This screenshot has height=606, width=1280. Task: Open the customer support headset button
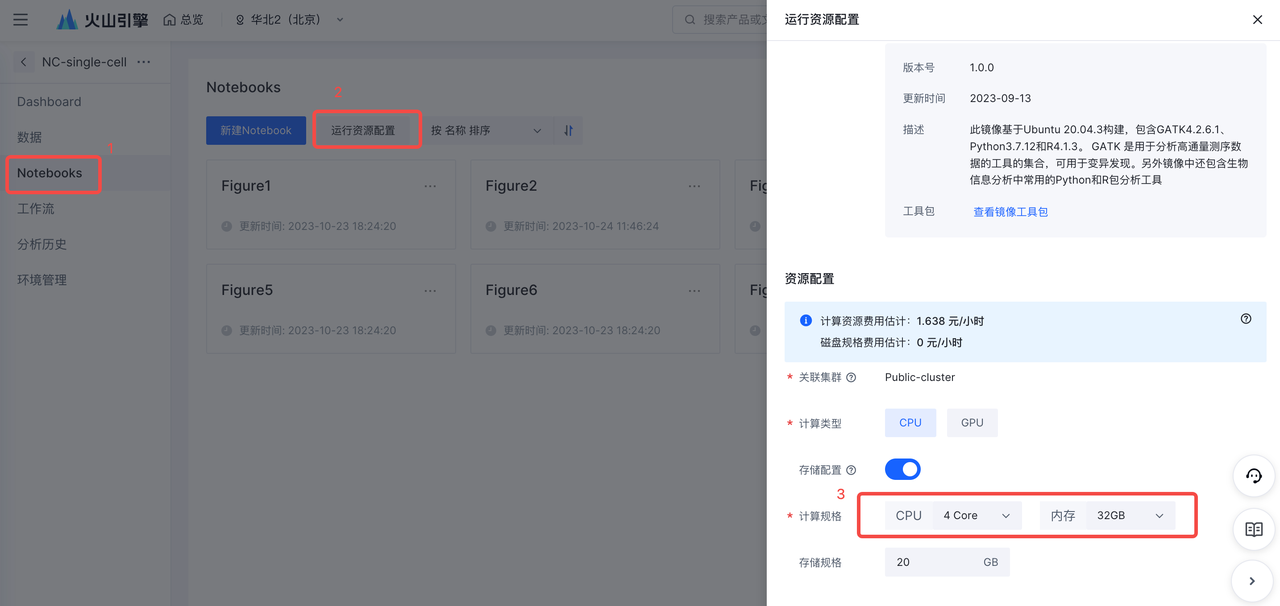tap(1253, 476)
